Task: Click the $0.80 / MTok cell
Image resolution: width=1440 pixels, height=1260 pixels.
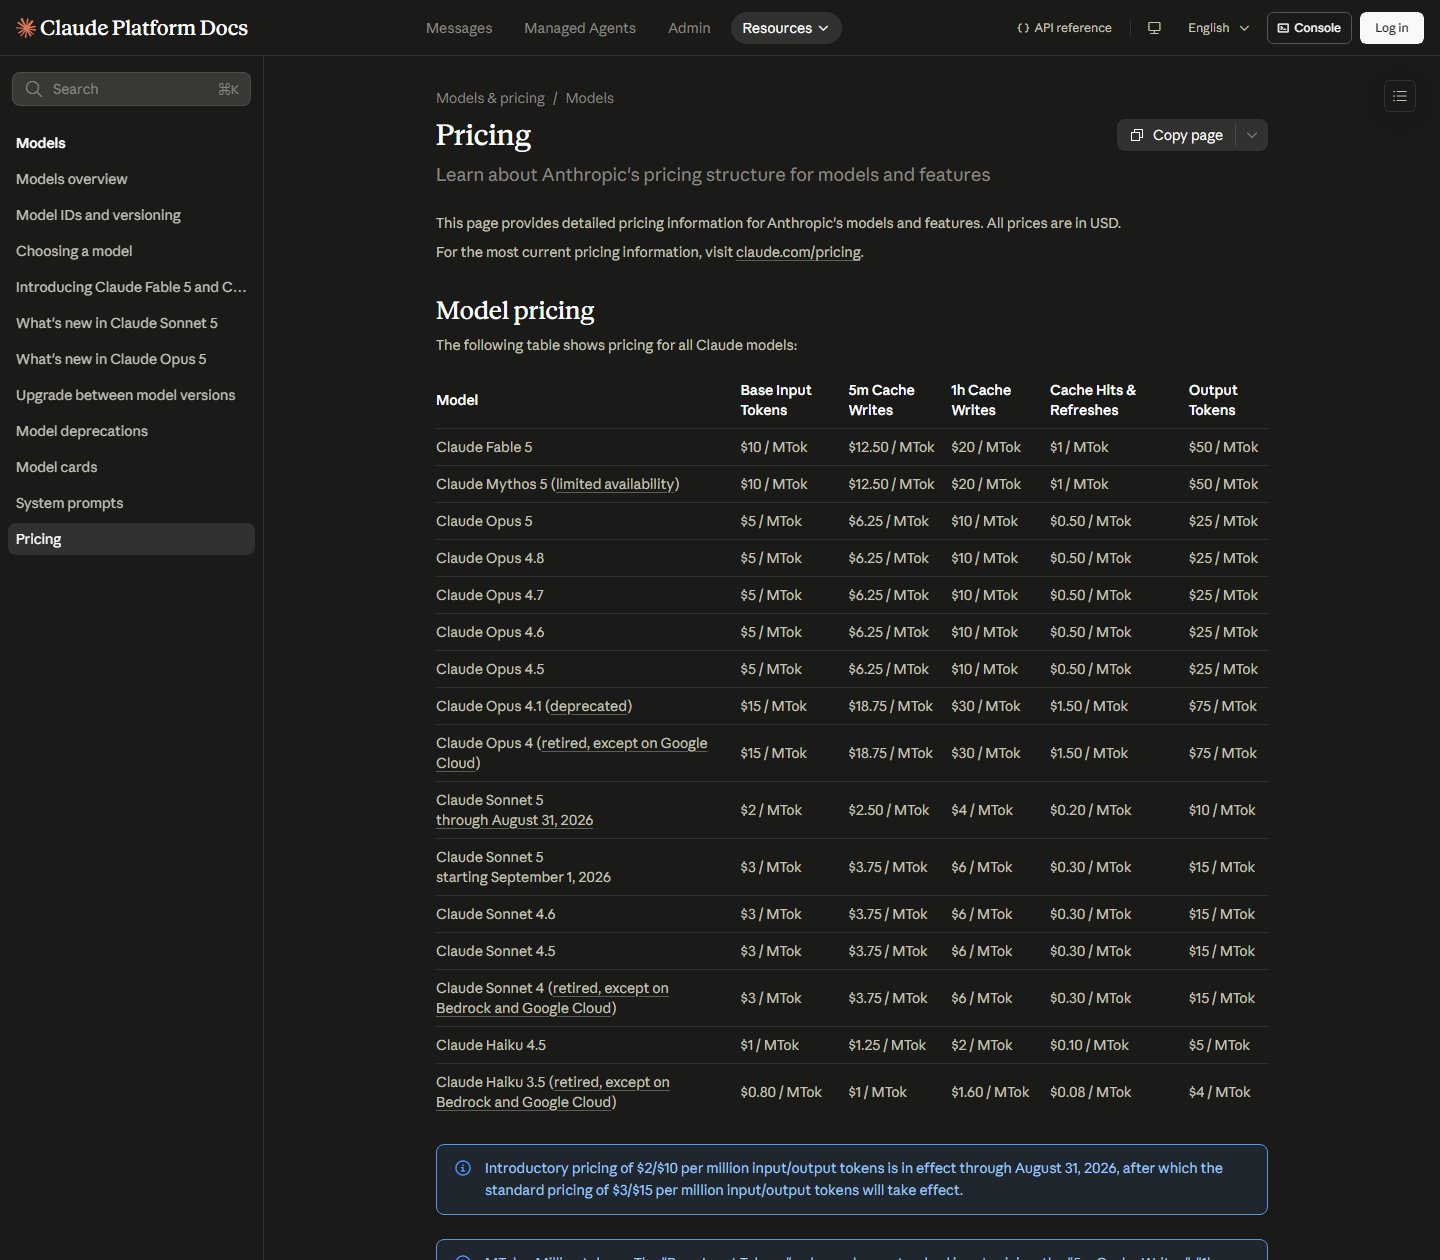Action: pos(781,1092)
